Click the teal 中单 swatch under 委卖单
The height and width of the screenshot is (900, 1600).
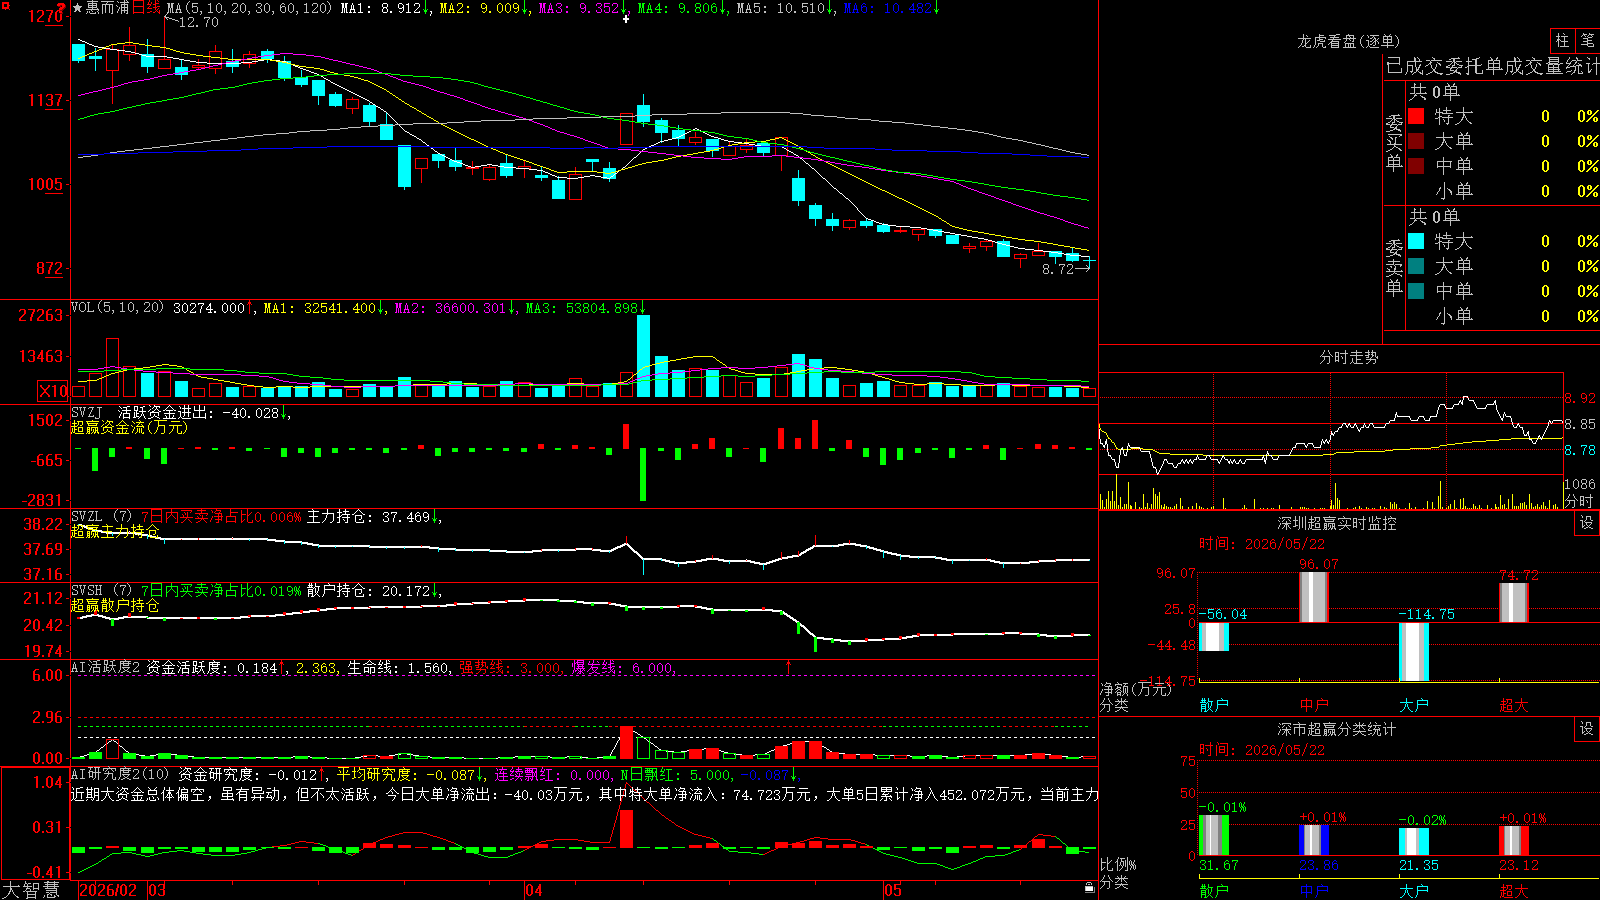1416,290
